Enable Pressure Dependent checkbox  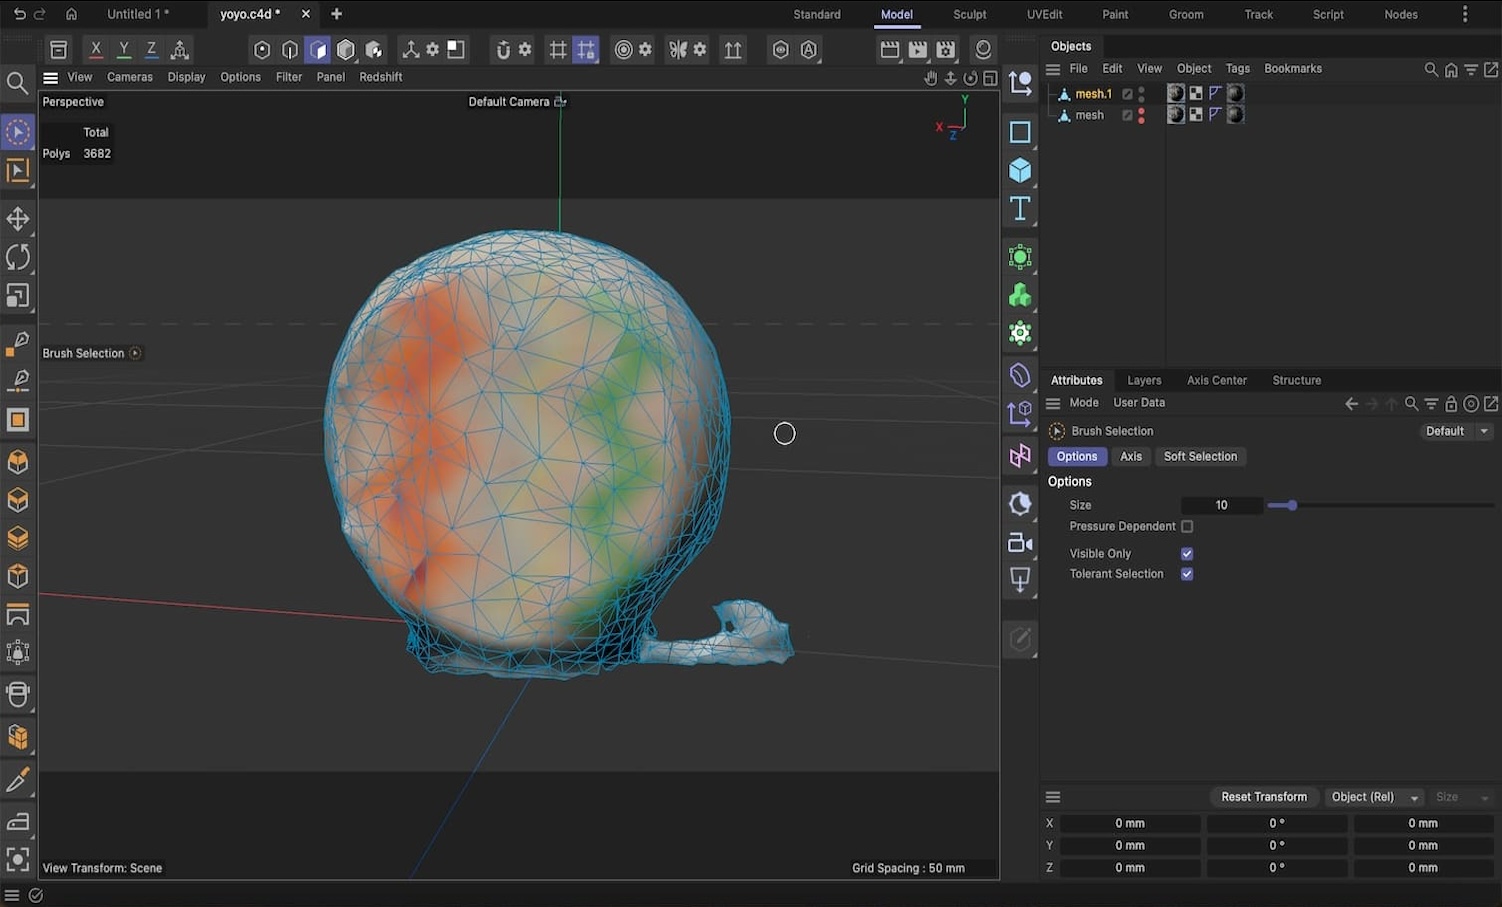tap(1187, 527)
